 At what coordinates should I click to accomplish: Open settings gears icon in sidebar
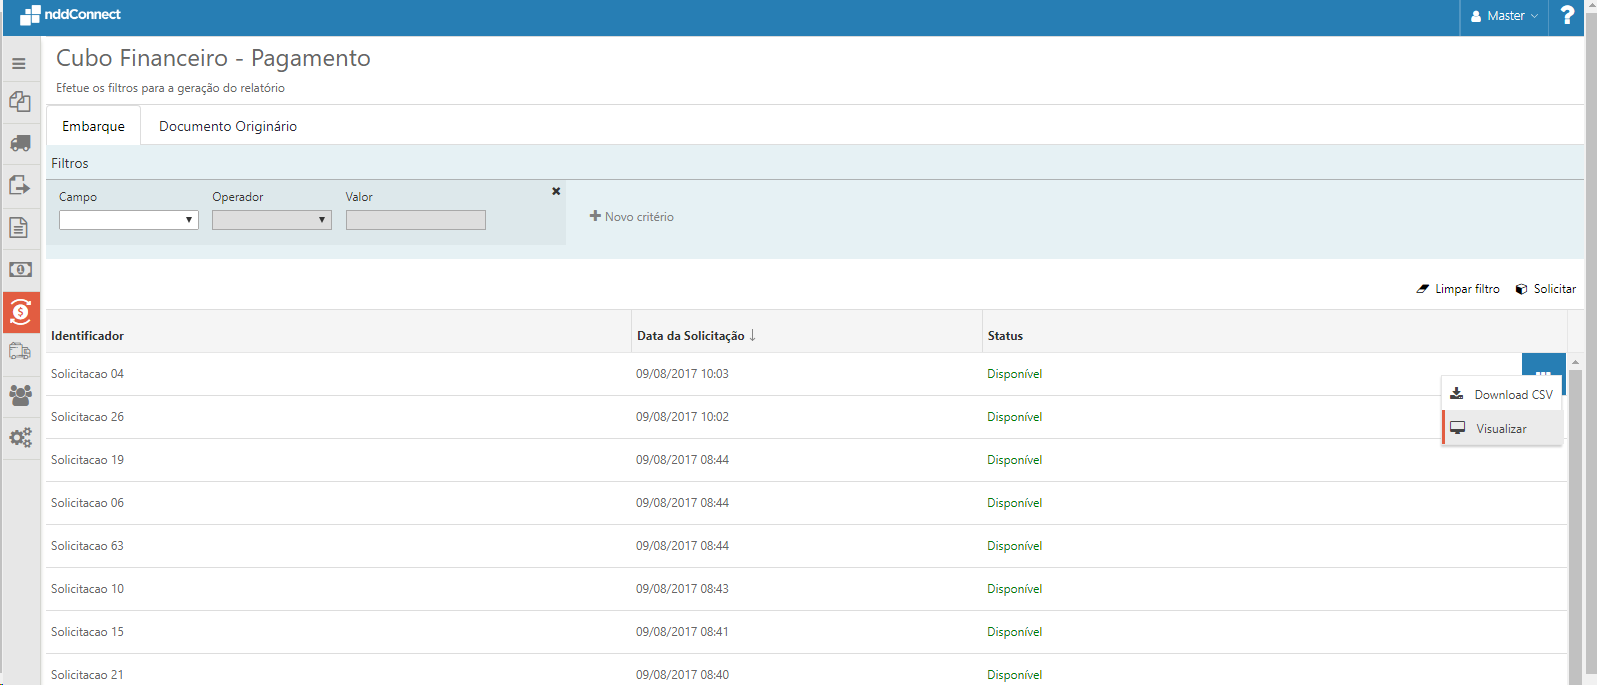20,437
